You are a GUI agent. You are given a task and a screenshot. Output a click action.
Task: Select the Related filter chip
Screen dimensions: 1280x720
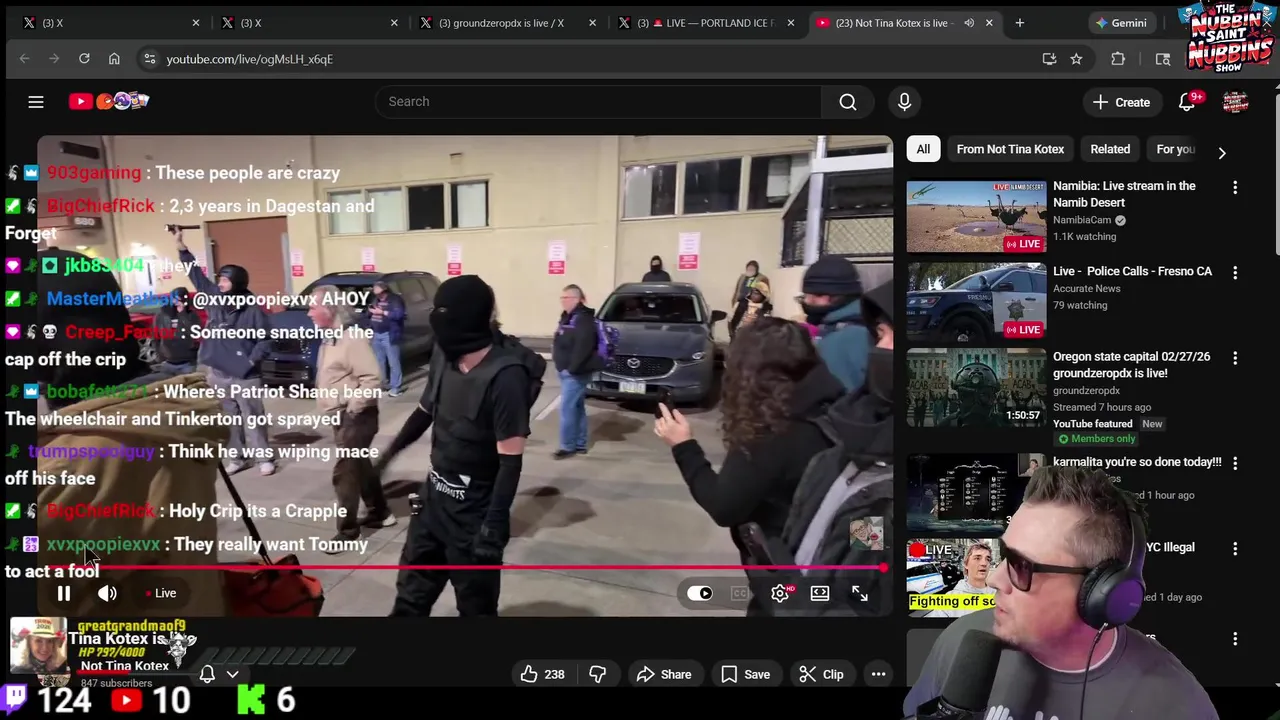coord(1110,150)
